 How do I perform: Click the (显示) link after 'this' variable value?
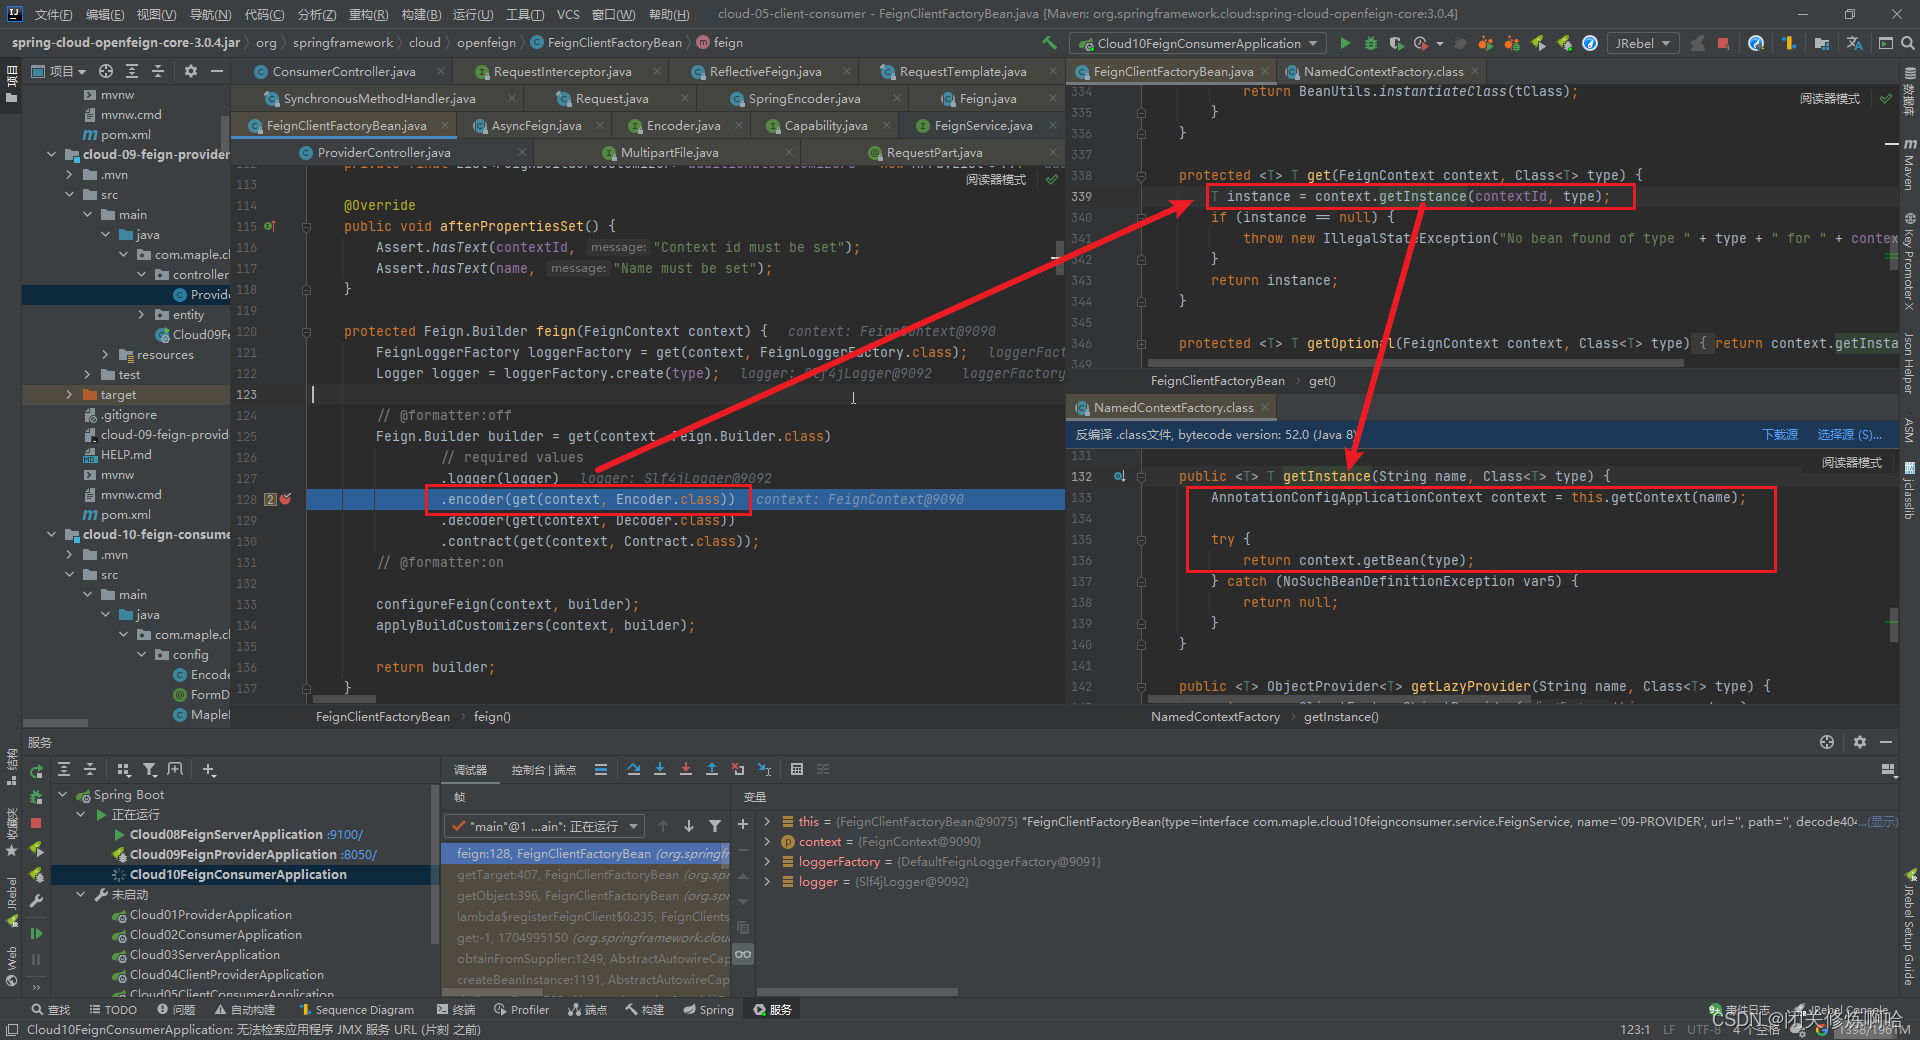click(1883, 822)
